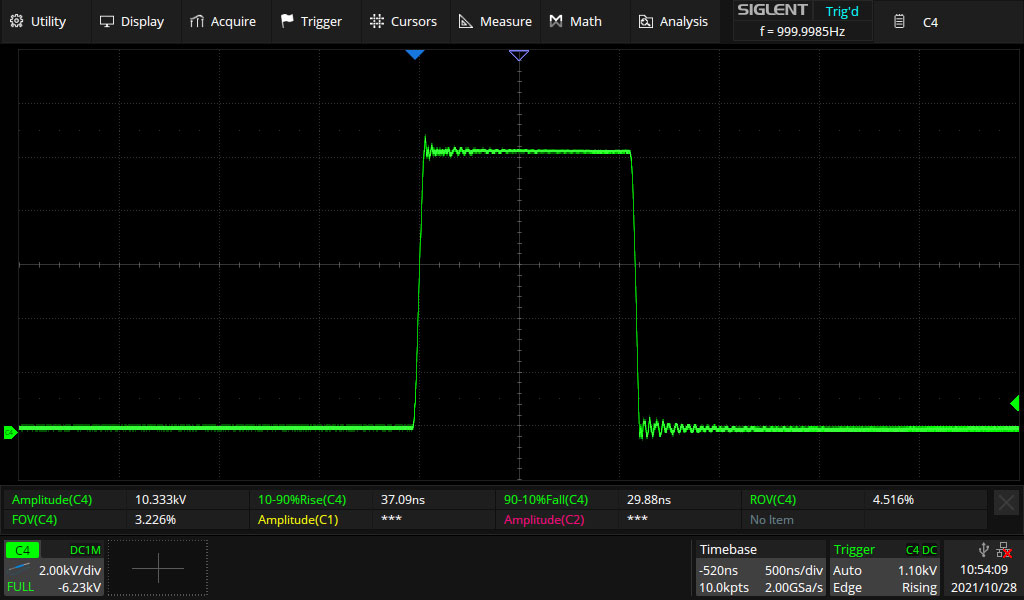The width and height of the screenshot is (1024, 600).
Task: Click the 29.88ns fall time value
Action: [648, 499]
